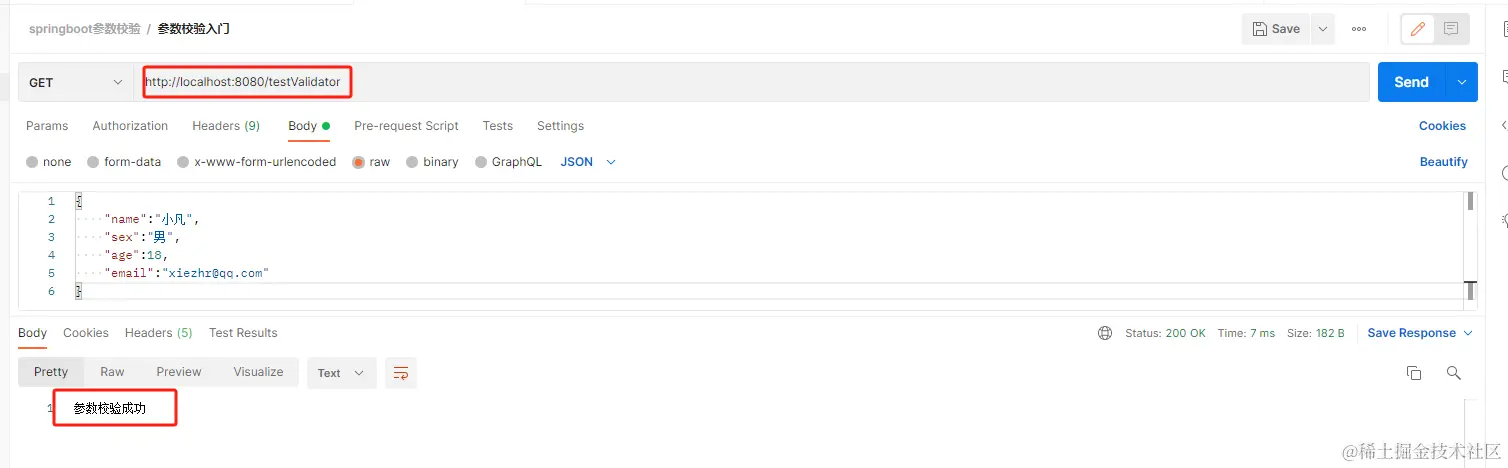The width and height of the screenshot is (1508, 468).
Task: Open the Save options dropdown arrow
Action: tap(1323, 29)
